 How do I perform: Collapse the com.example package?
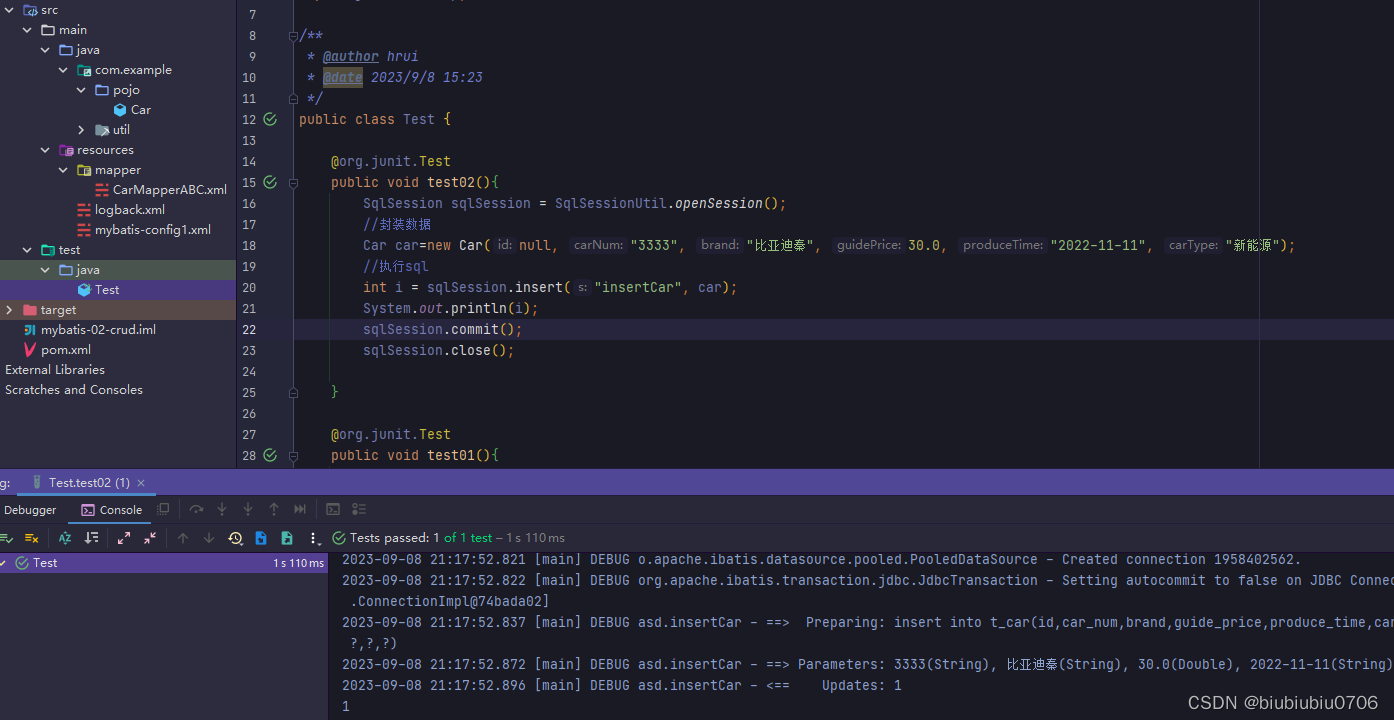pyautogui.click(x=63, y=70)
